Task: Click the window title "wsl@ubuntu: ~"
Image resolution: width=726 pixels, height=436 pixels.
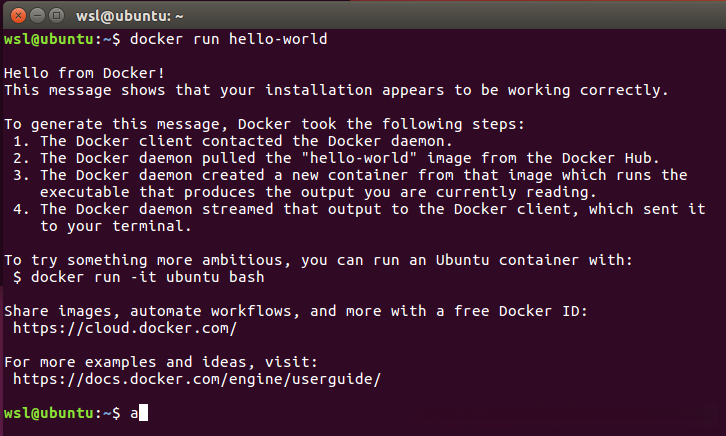Action: pos(127,15)
